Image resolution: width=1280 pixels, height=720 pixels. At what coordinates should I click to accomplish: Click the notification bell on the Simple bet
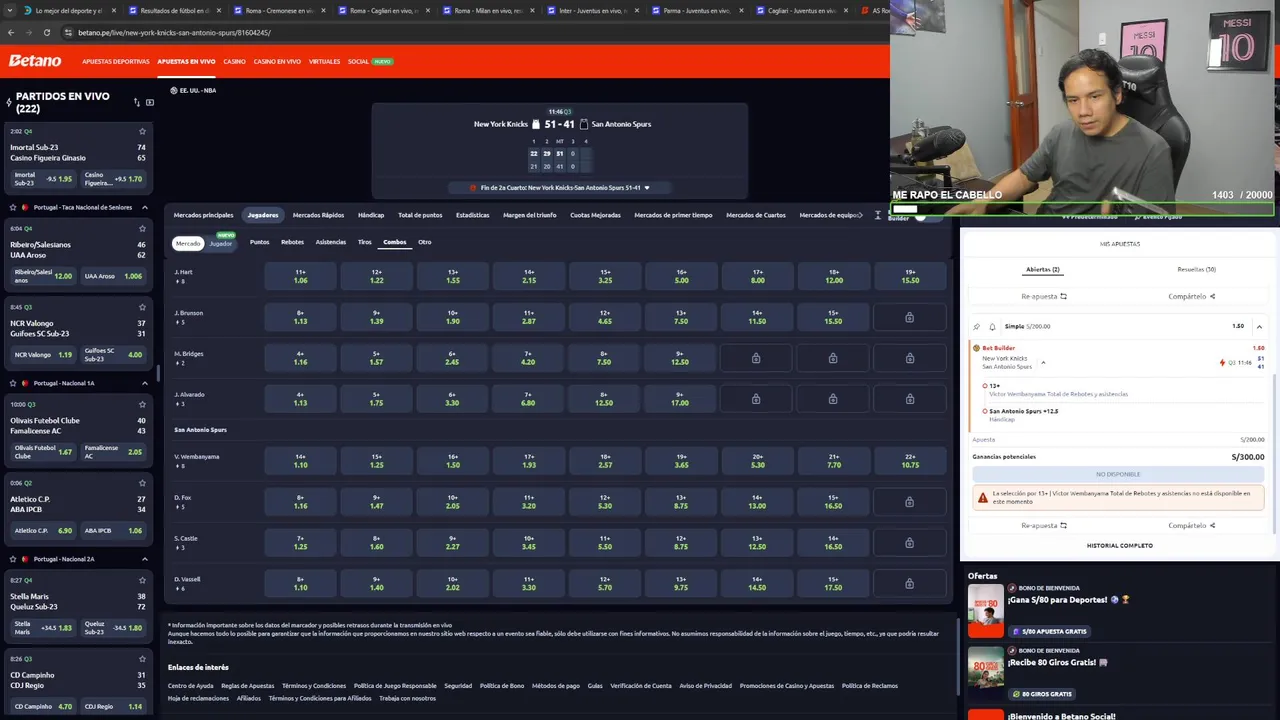pyautogui.click(x=992, y=326)
